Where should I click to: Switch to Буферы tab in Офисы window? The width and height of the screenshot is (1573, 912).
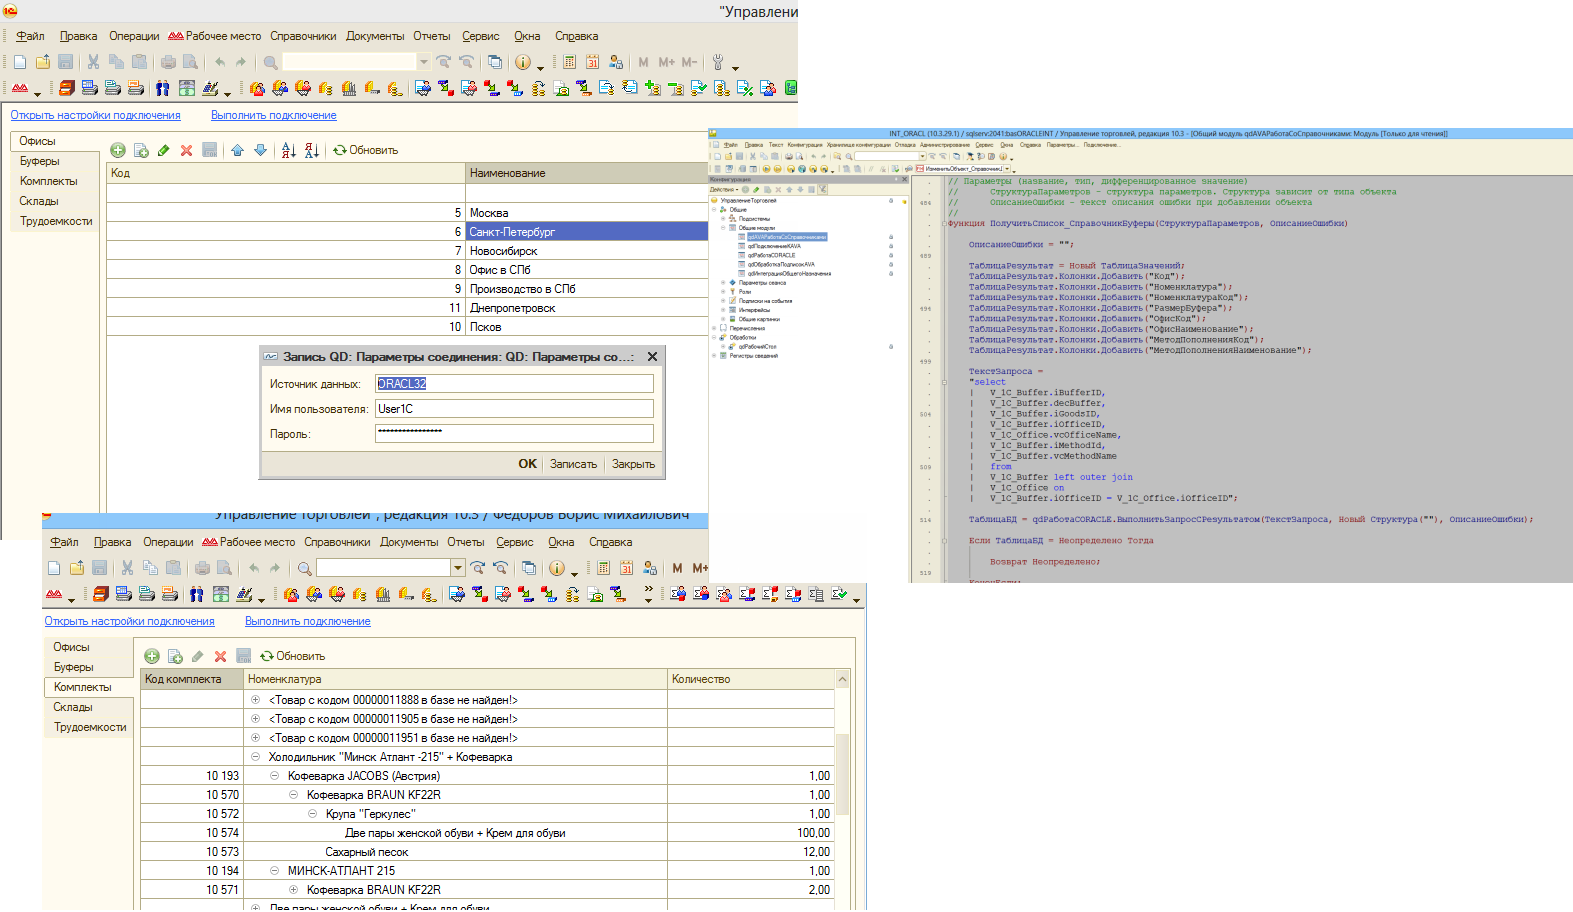(x=40, y=161)
